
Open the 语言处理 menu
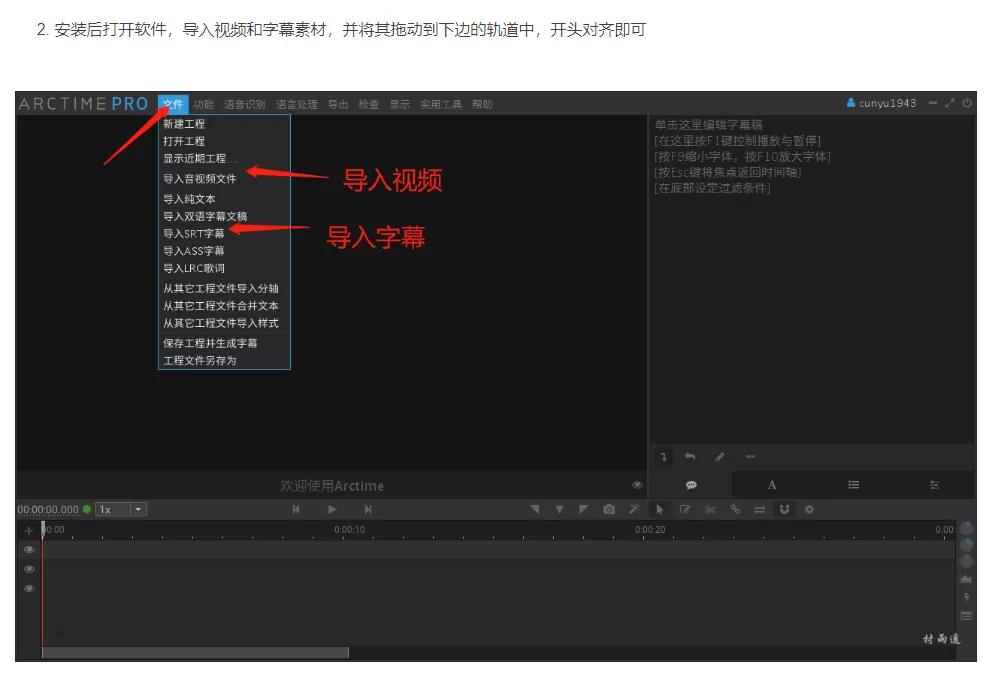[296, 104]
